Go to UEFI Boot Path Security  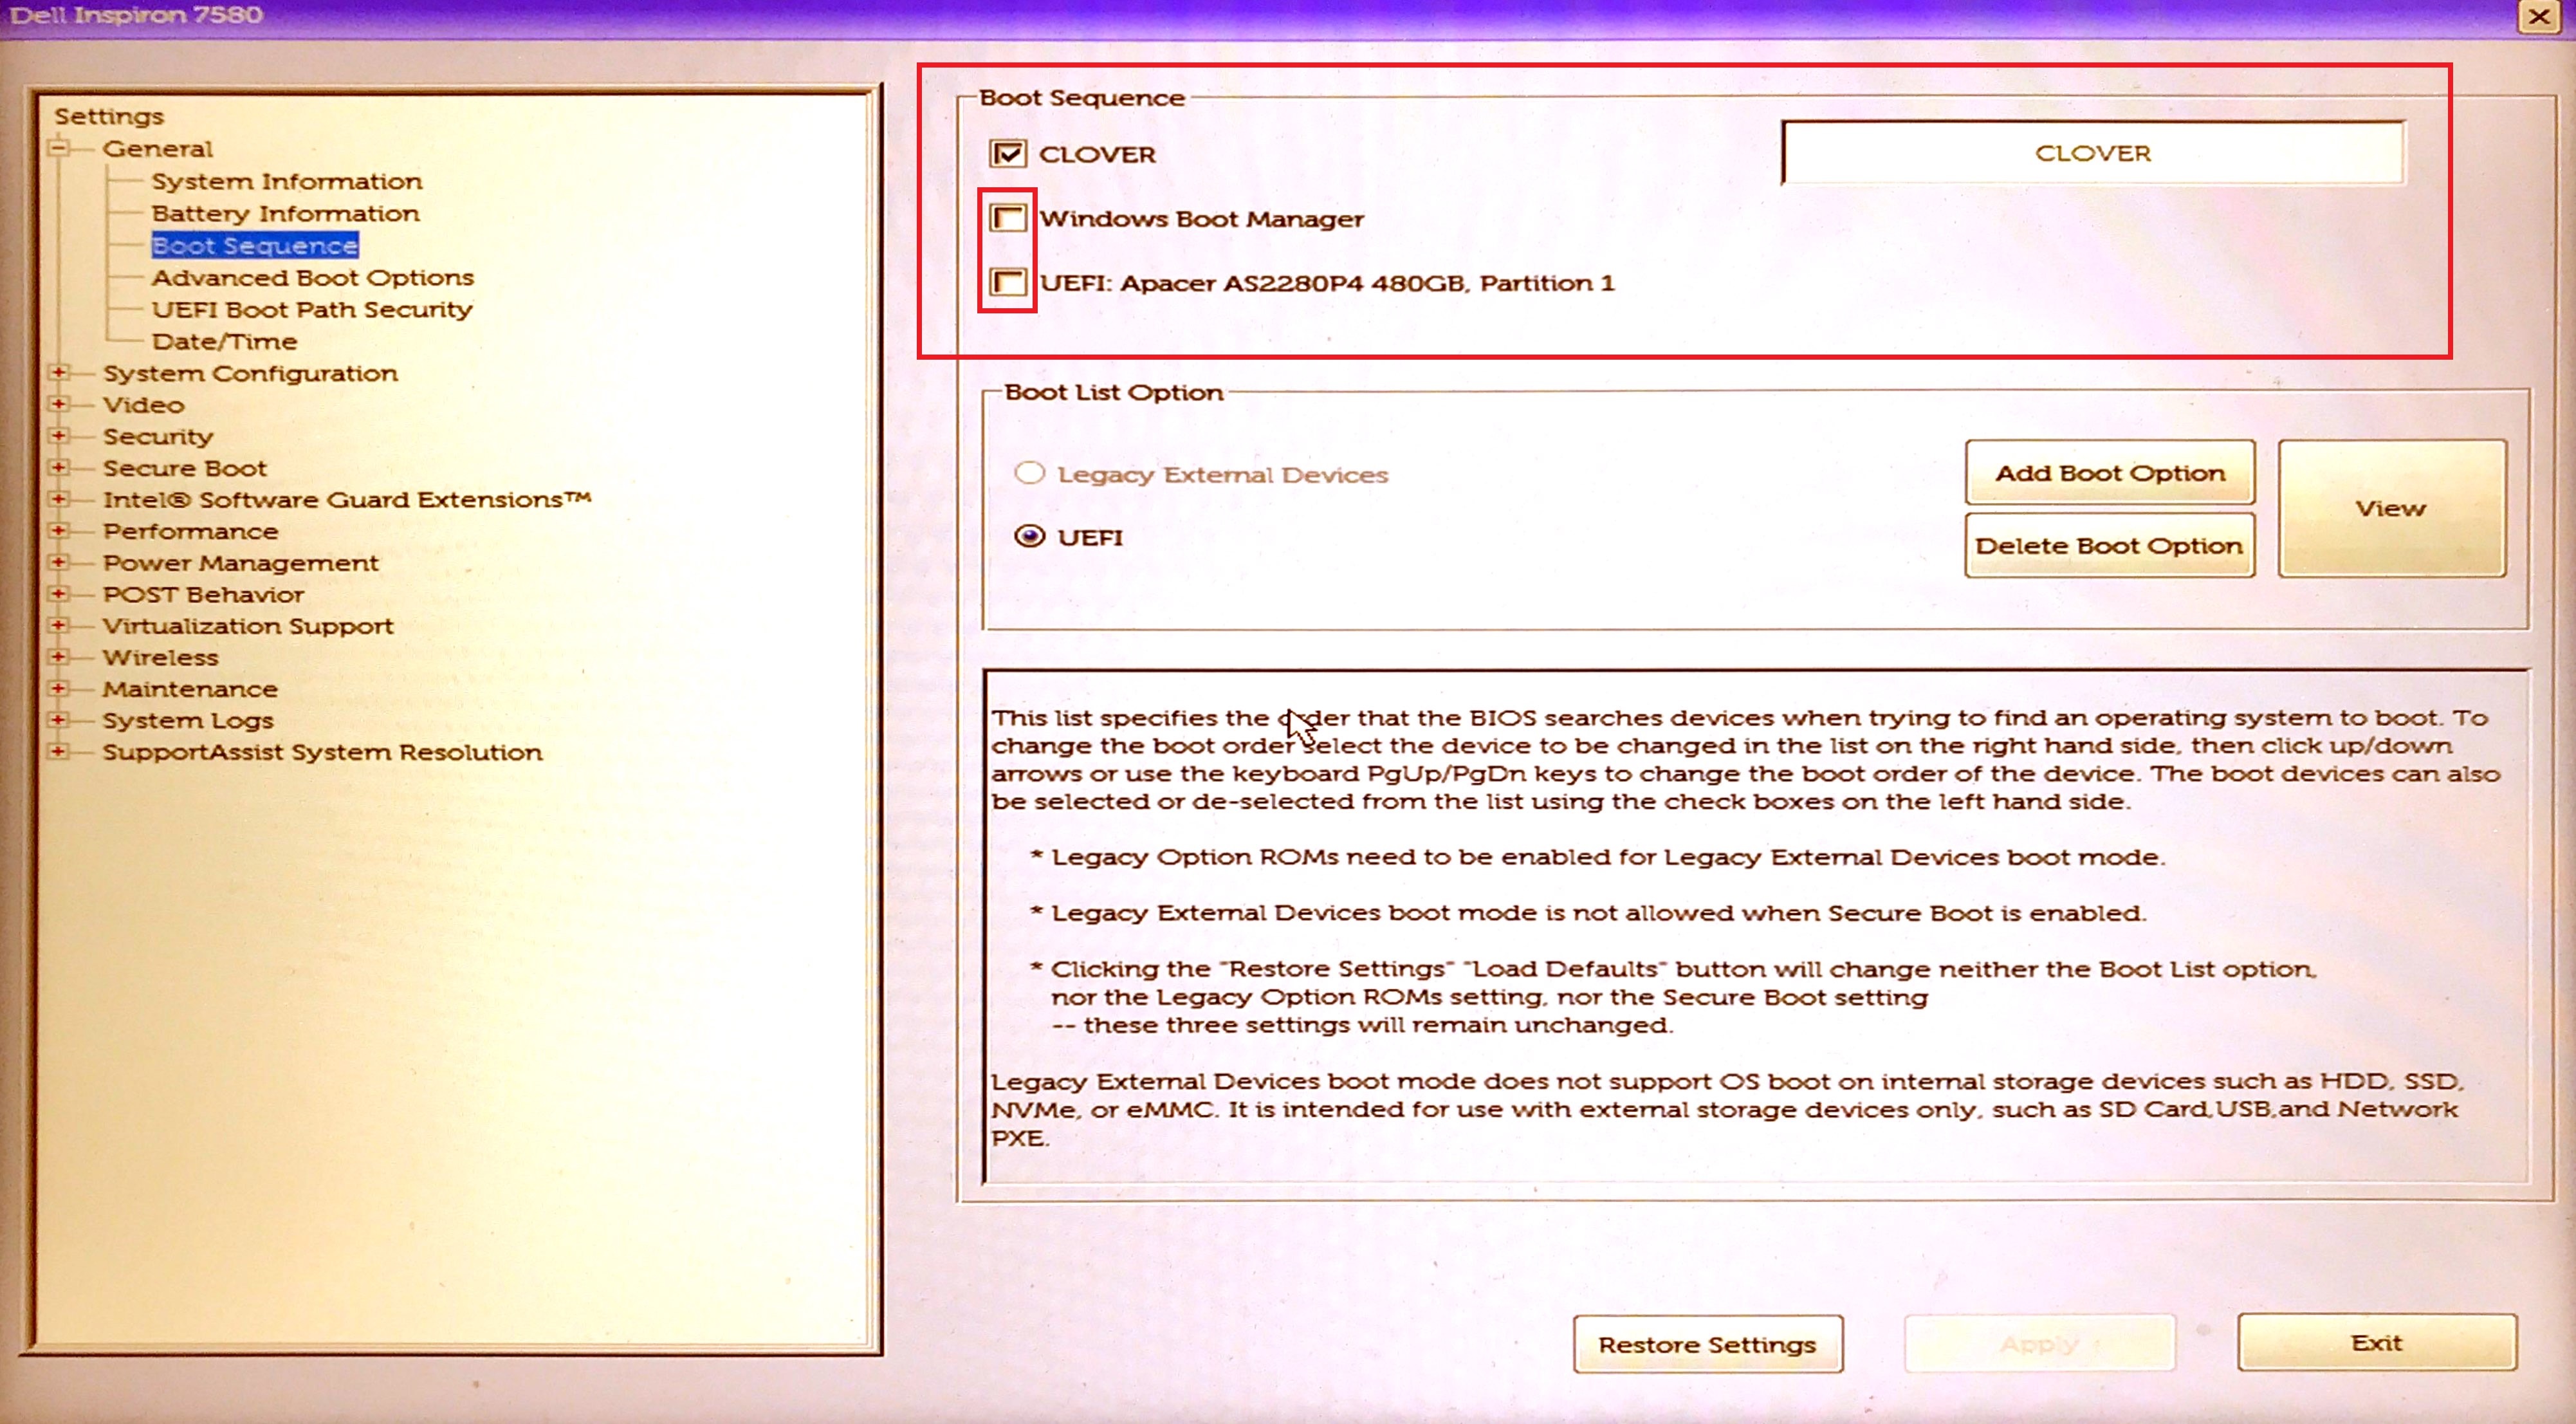[311, 309]
